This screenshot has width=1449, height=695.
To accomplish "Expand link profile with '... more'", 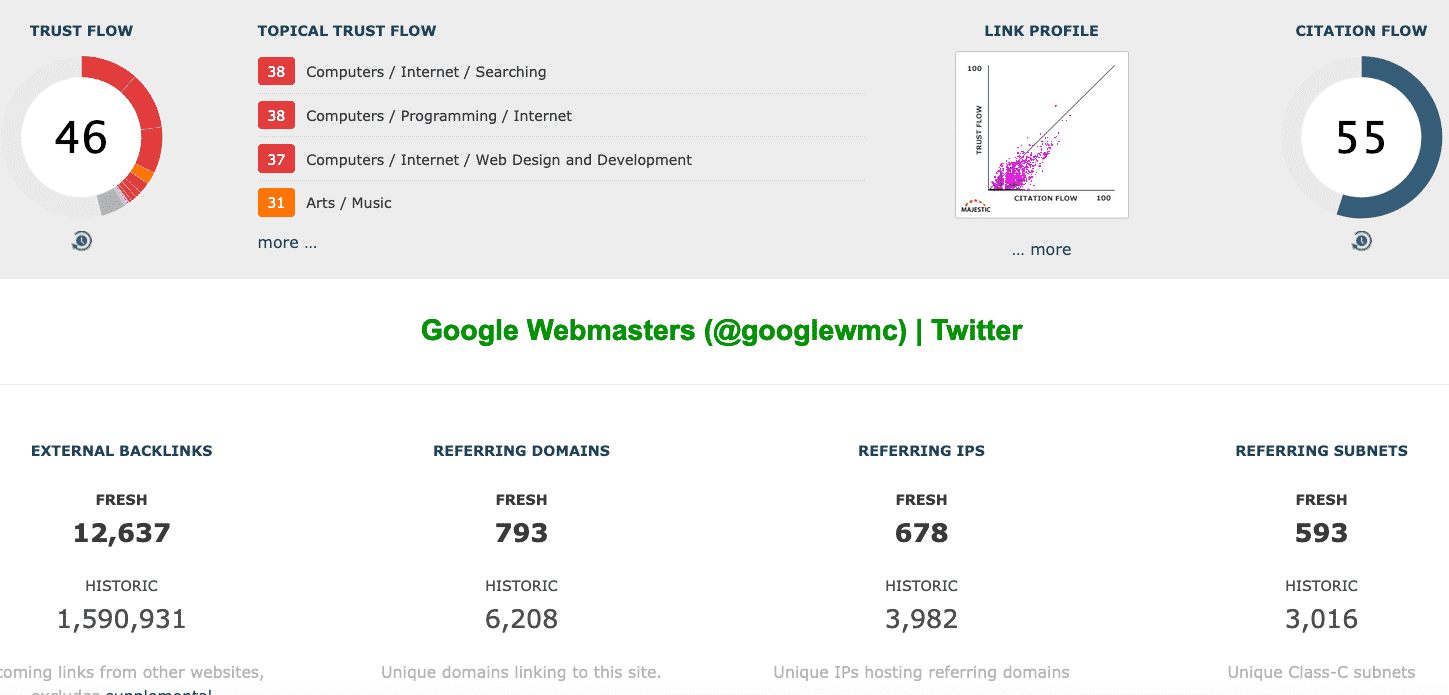I will 1041,249.
